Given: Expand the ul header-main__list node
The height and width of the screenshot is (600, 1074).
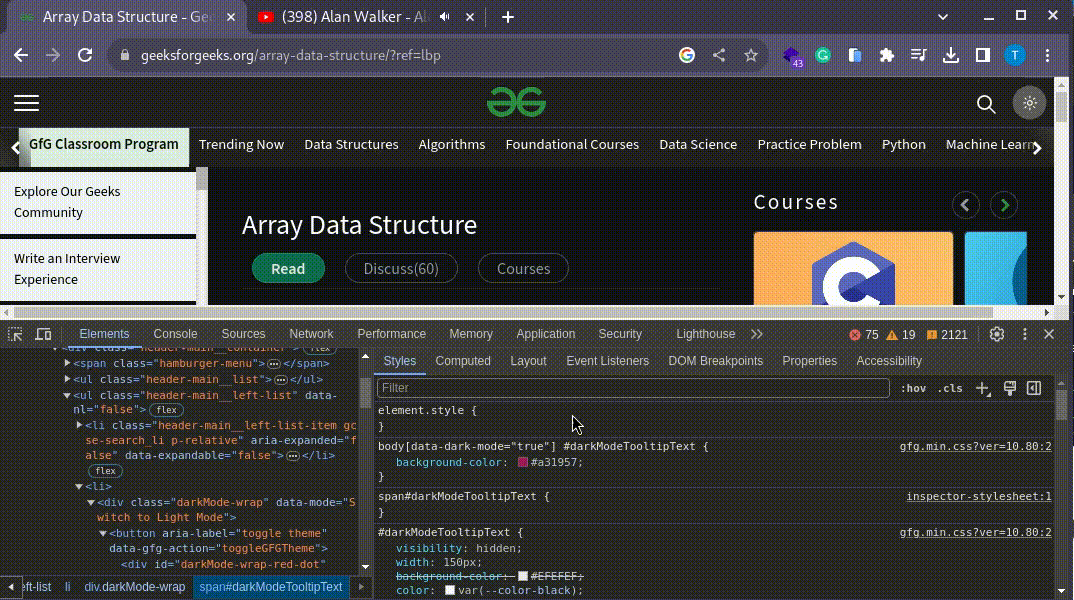Looking at the screenshot, I should [68, 379].
